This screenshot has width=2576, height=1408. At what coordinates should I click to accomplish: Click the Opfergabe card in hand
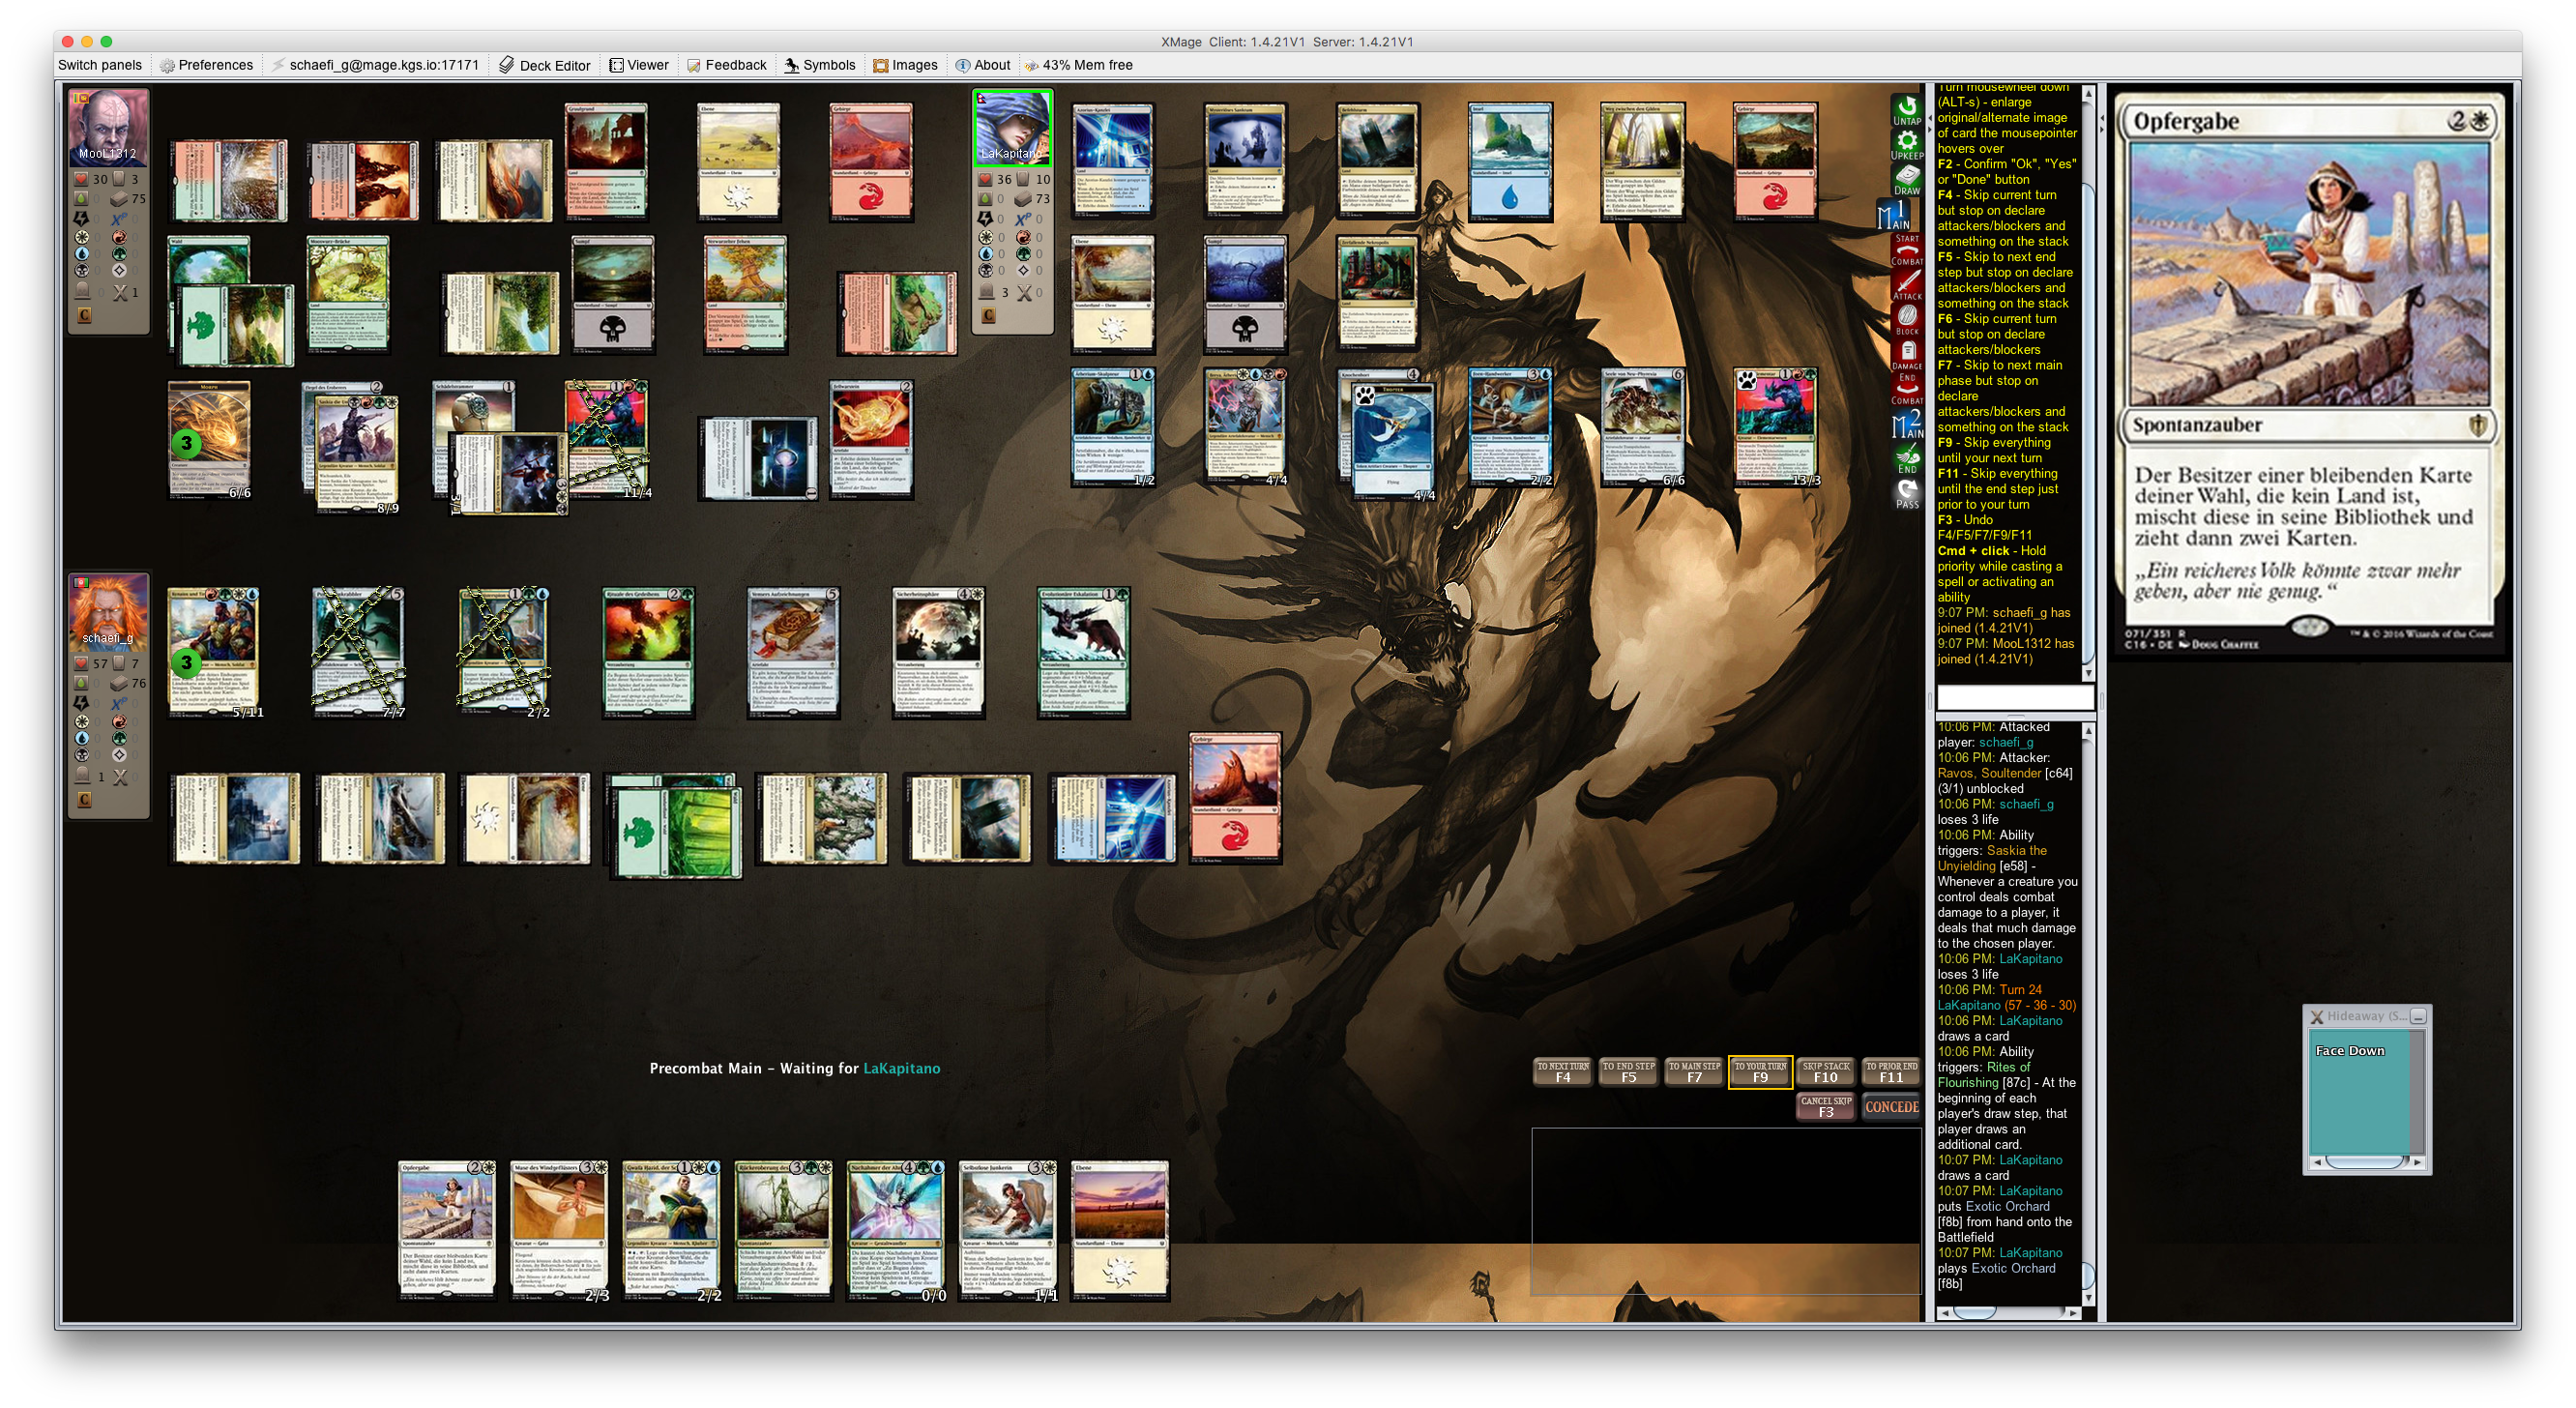pyautogui.click(x=446, y=1230)
